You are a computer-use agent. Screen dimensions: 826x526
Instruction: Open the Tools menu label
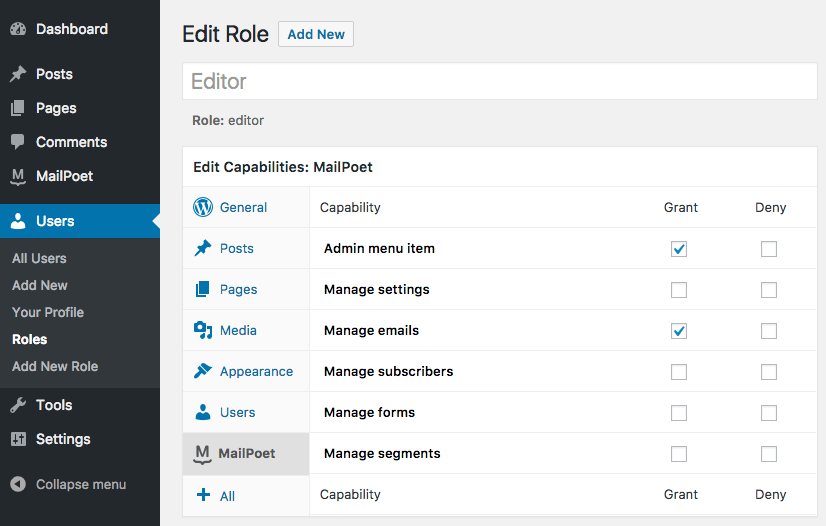pos(54,405)
